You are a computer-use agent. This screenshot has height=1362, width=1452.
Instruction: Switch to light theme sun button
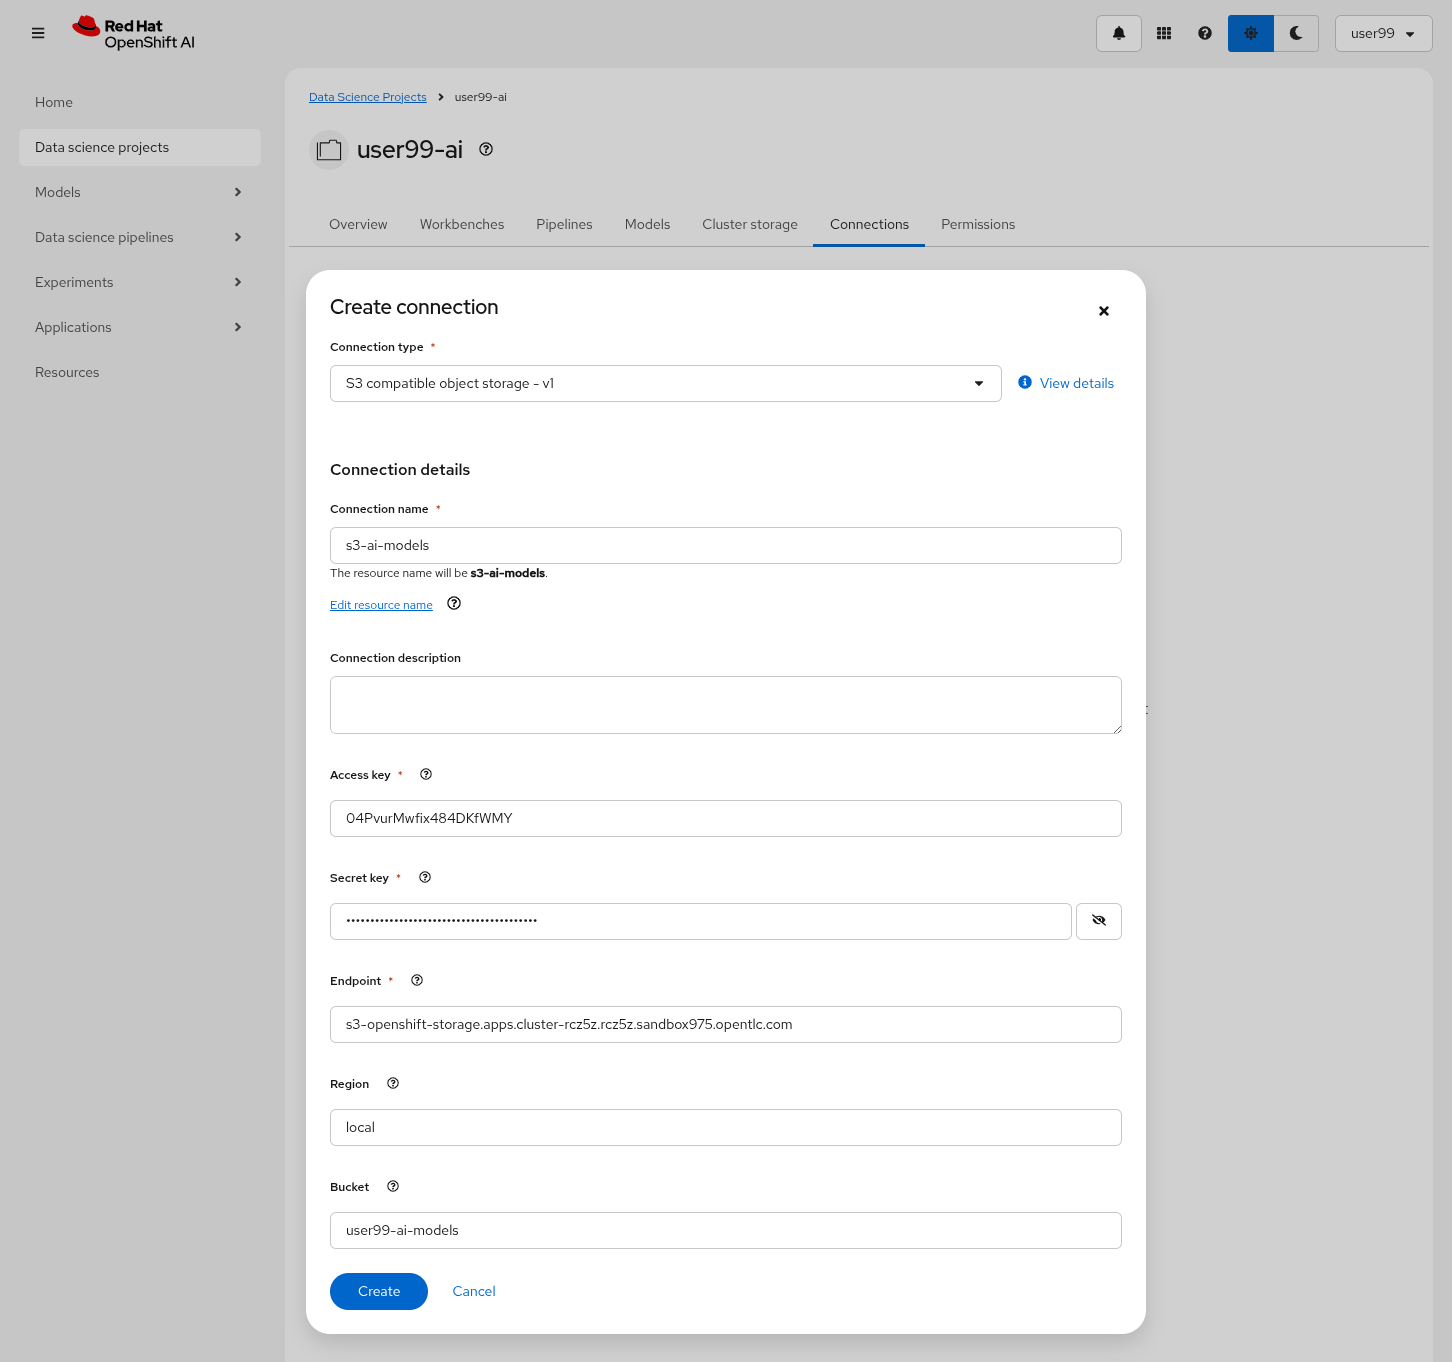[x=1251, y=33]
